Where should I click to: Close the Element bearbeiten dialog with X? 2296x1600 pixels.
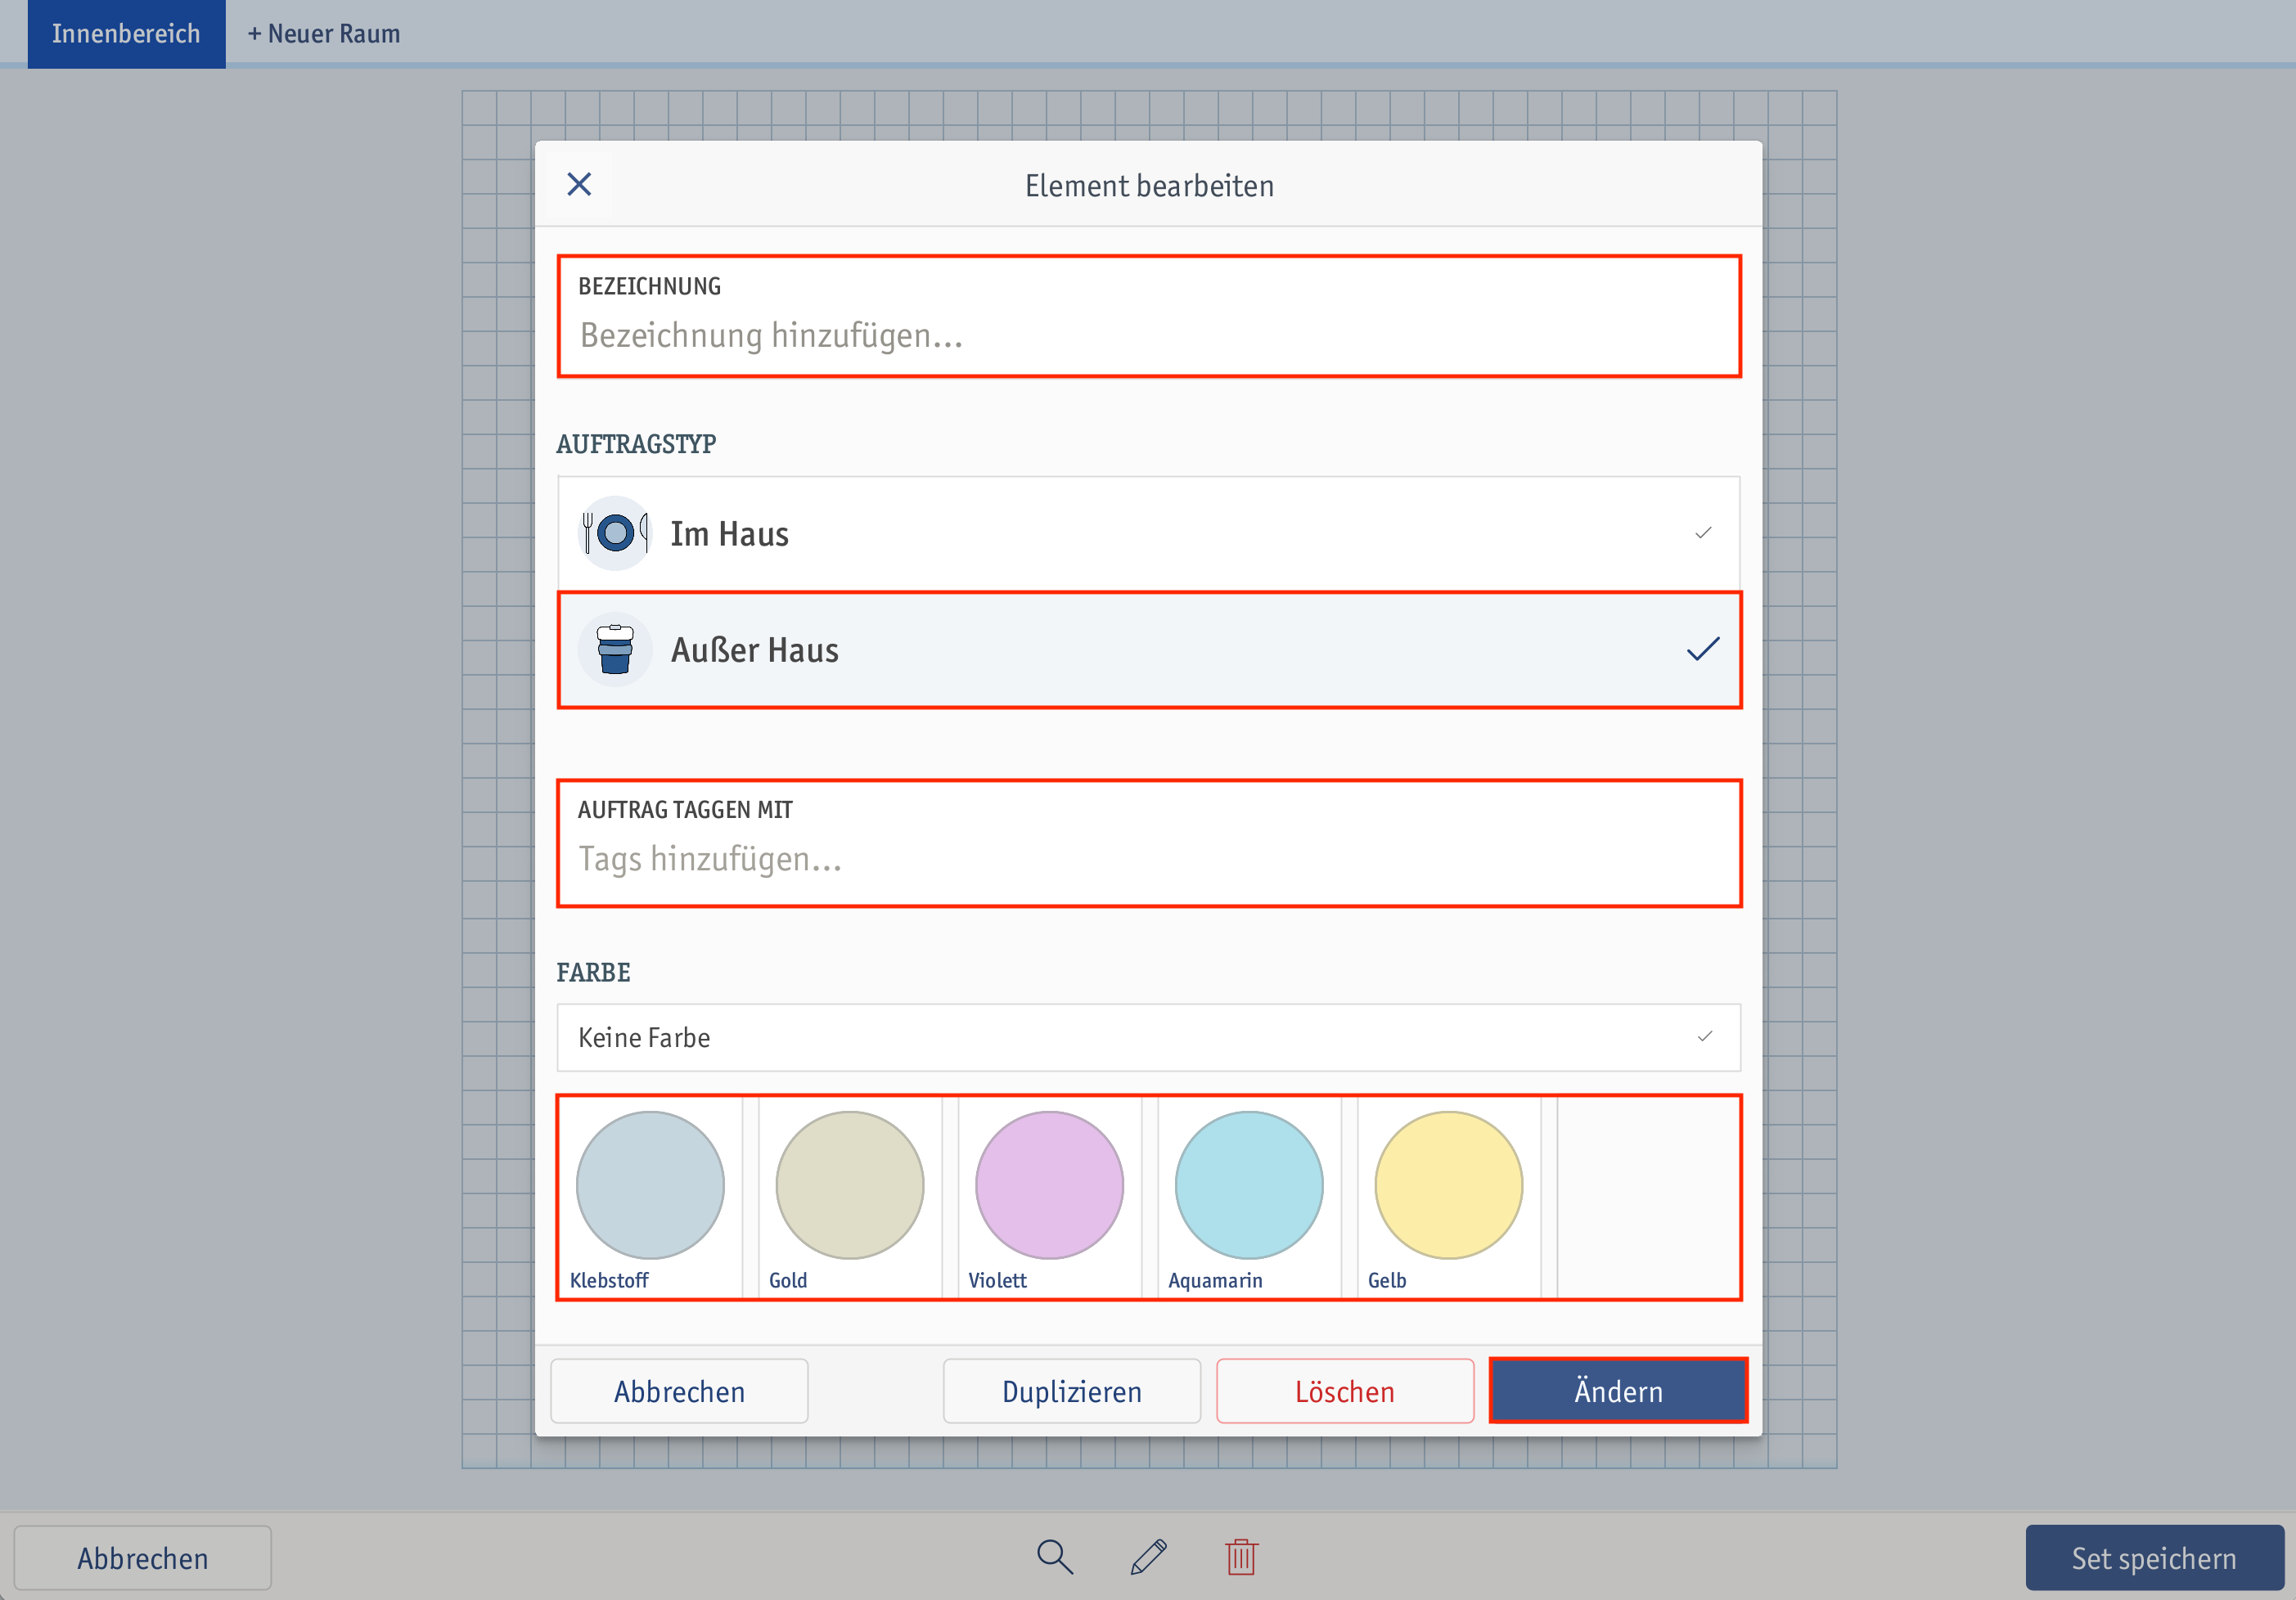[x=579, y=185]
